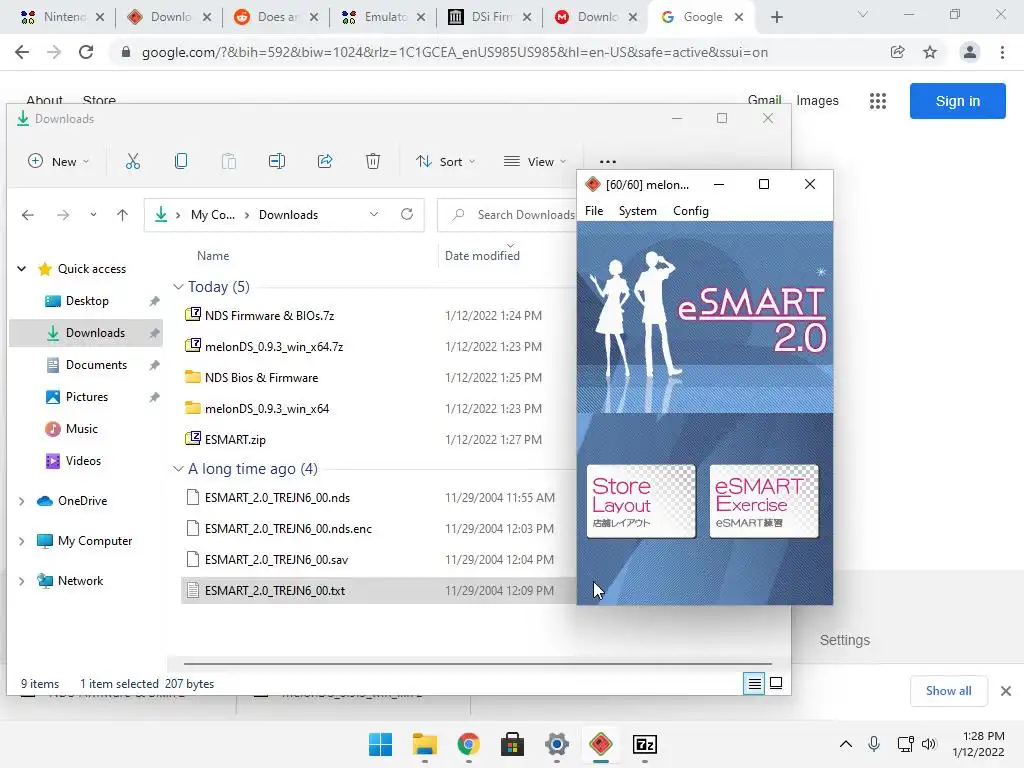
Task: Click the Chrome address bar URL
Action: [x=455, y=52]
